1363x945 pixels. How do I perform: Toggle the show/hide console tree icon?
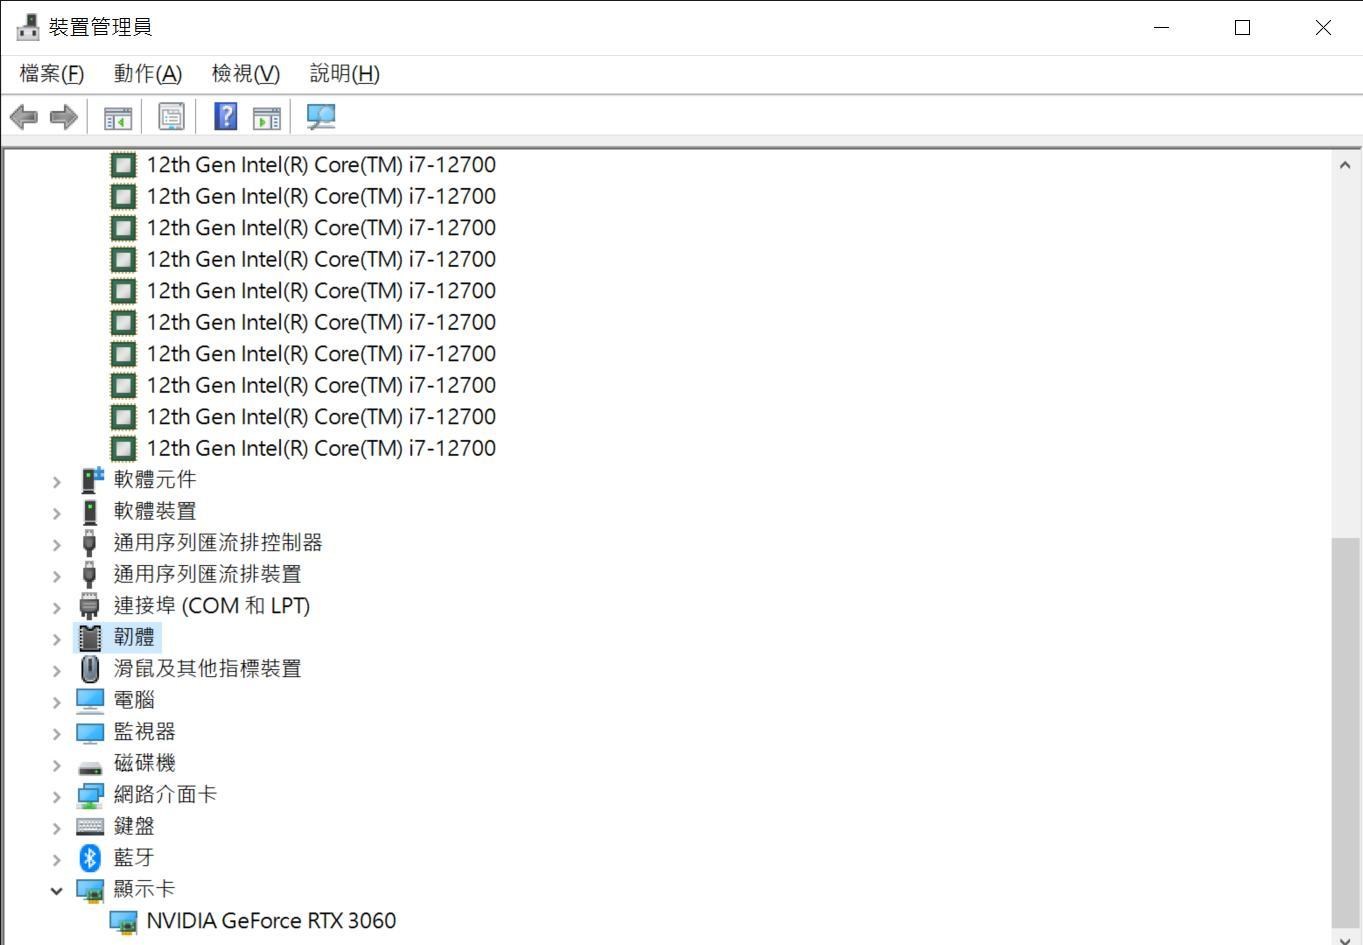click(x=118, y=117)
